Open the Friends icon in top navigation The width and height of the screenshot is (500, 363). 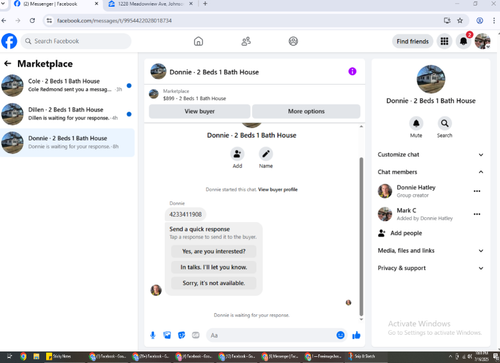(246, 41)
